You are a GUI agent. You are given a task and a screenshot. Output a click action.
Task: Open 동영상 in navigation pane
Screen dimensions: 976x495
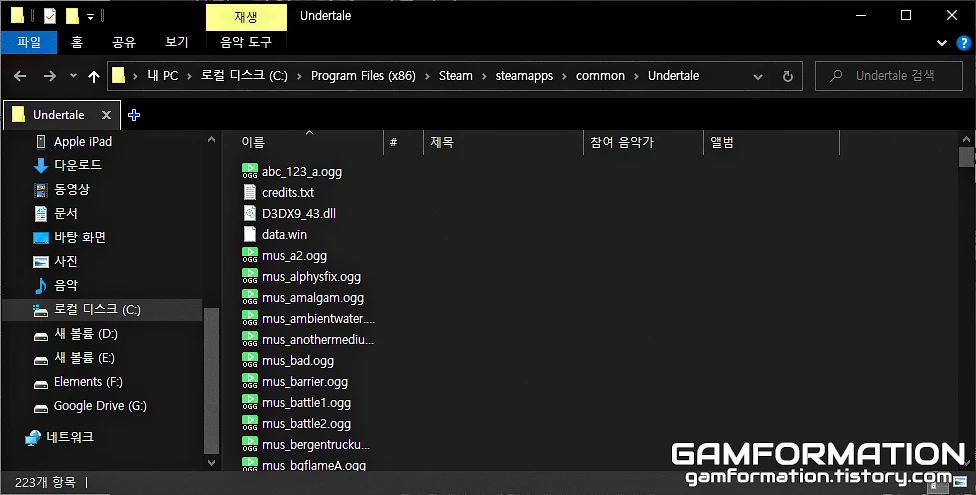tap(72, 189)
